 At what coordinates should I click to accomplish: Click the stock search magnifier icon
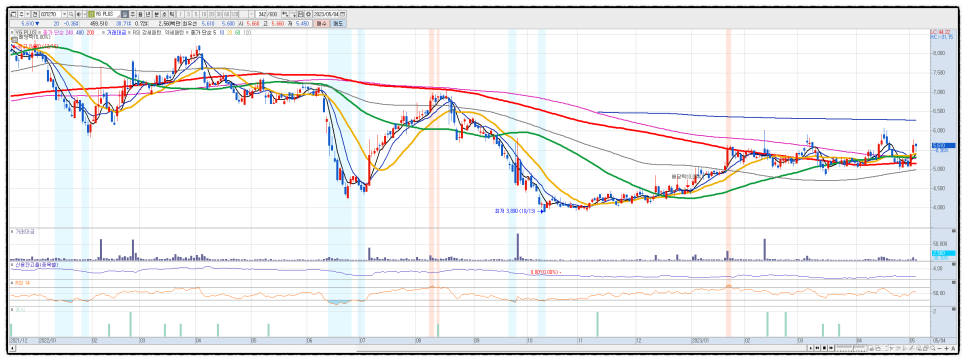[71, 14]
